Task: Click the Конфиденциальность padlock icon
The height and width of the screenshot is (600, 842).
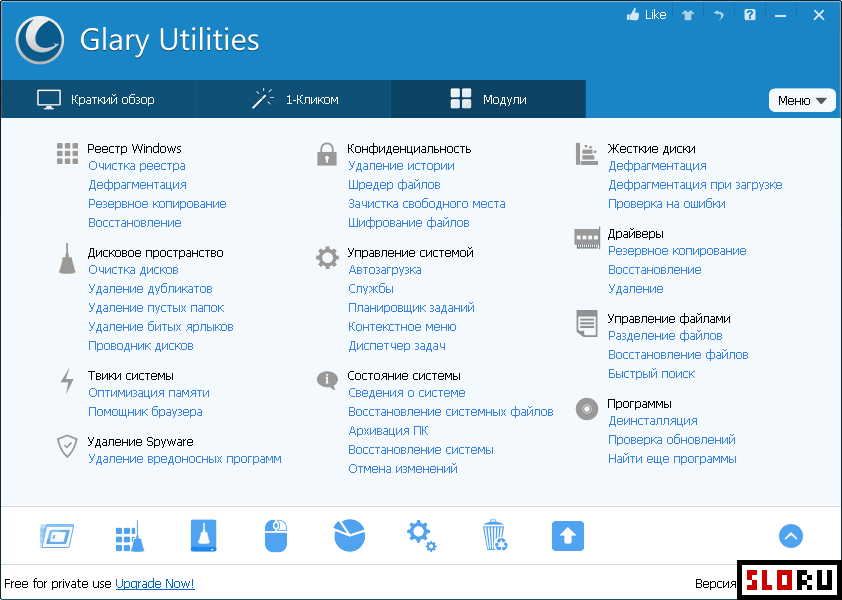Action: 326,154
